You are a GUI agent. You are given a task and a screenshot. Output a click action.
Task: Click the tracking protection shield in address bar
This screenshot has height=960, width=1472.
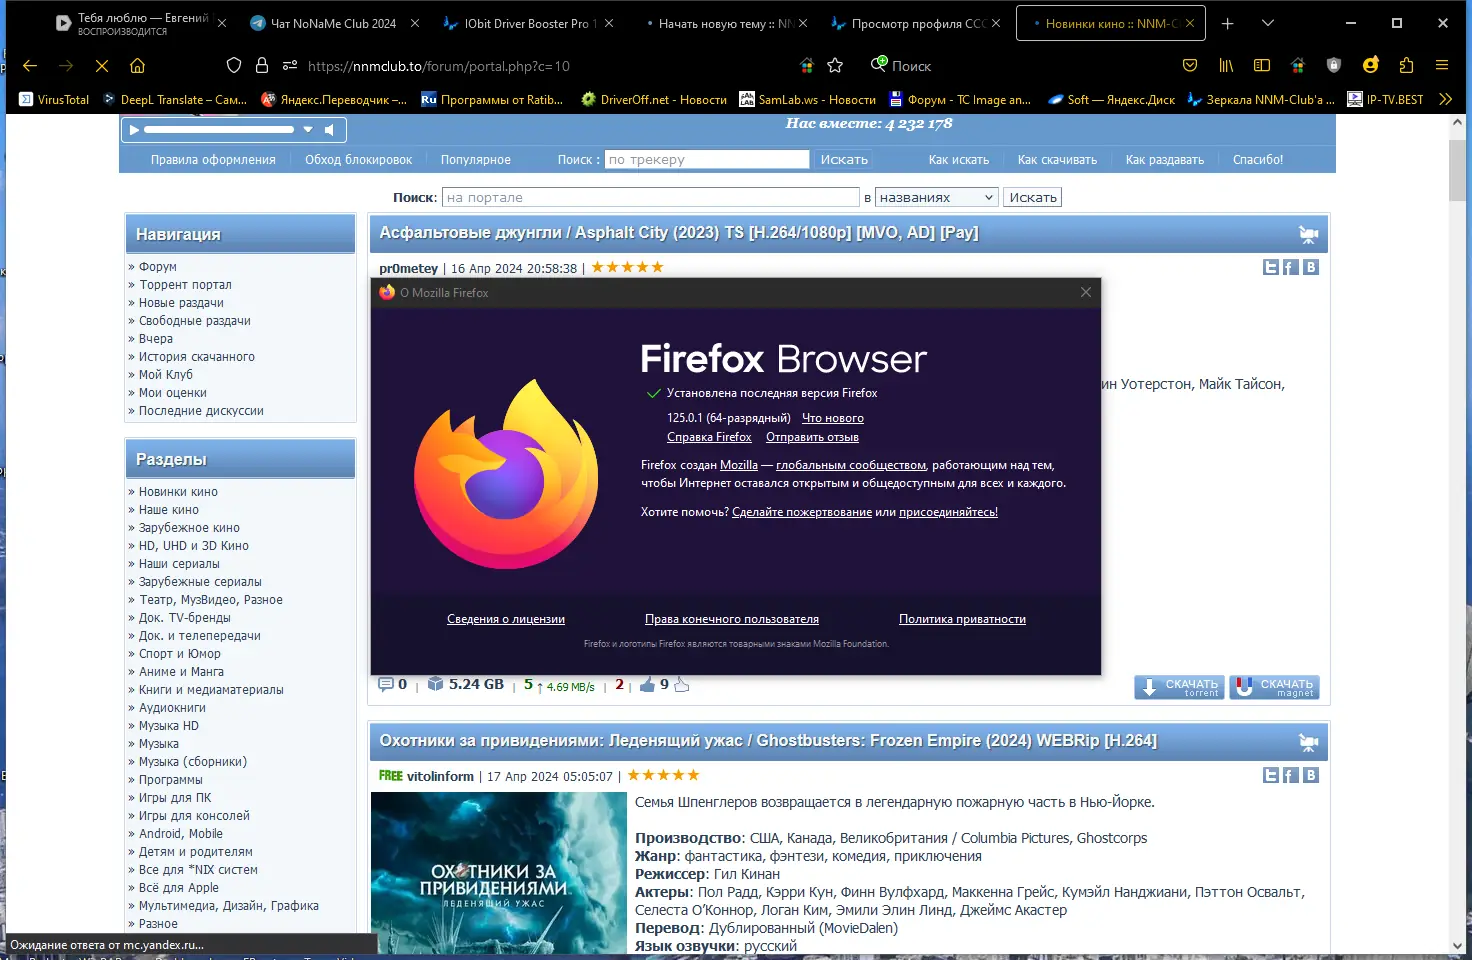click(234, 66)
